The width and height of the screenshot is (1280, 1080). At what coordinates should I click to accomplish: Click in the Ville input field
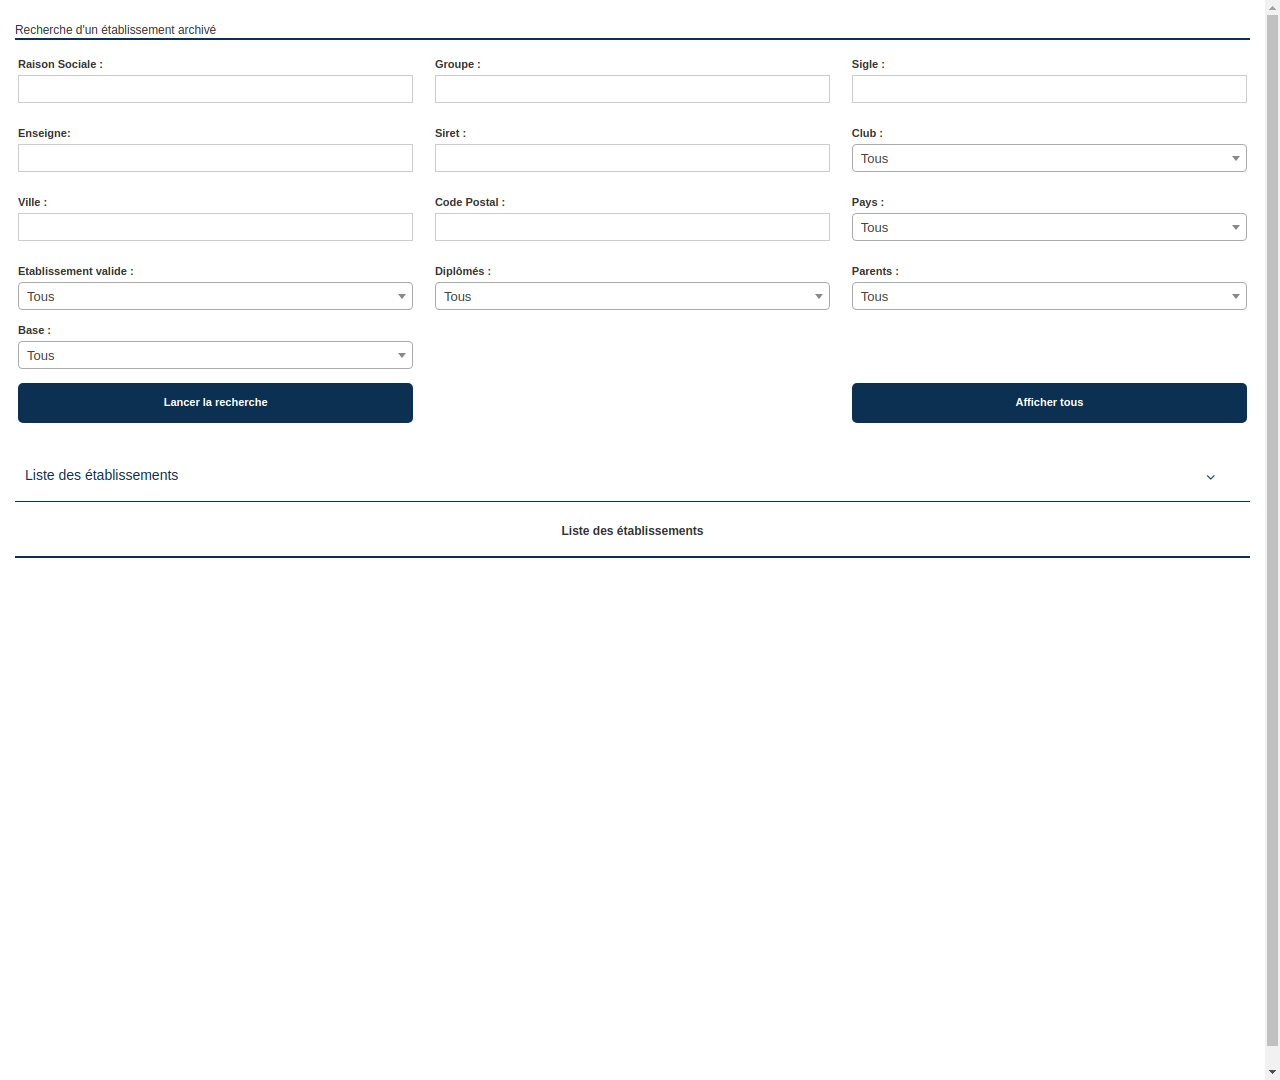click(x=215, y=227)
